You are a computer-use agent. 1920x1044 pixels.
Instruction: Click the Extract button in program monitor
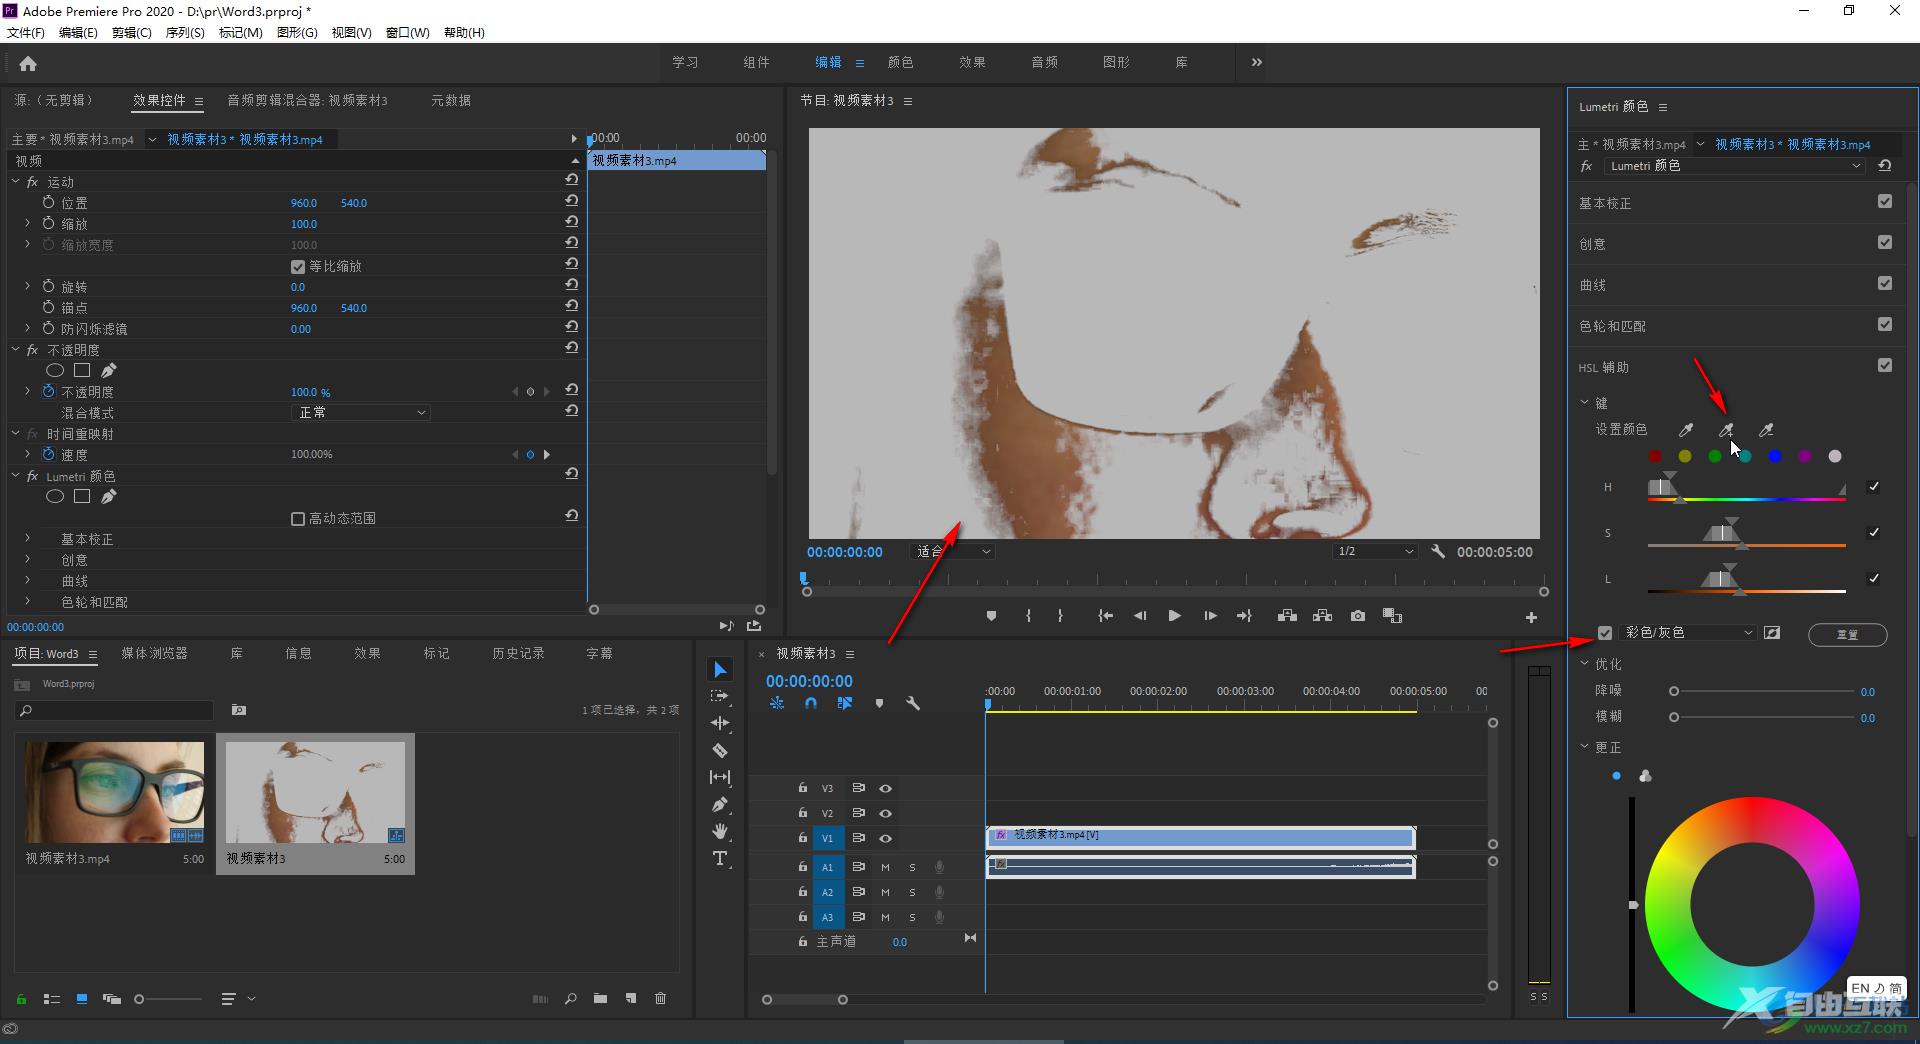(x=1322, y=616)
